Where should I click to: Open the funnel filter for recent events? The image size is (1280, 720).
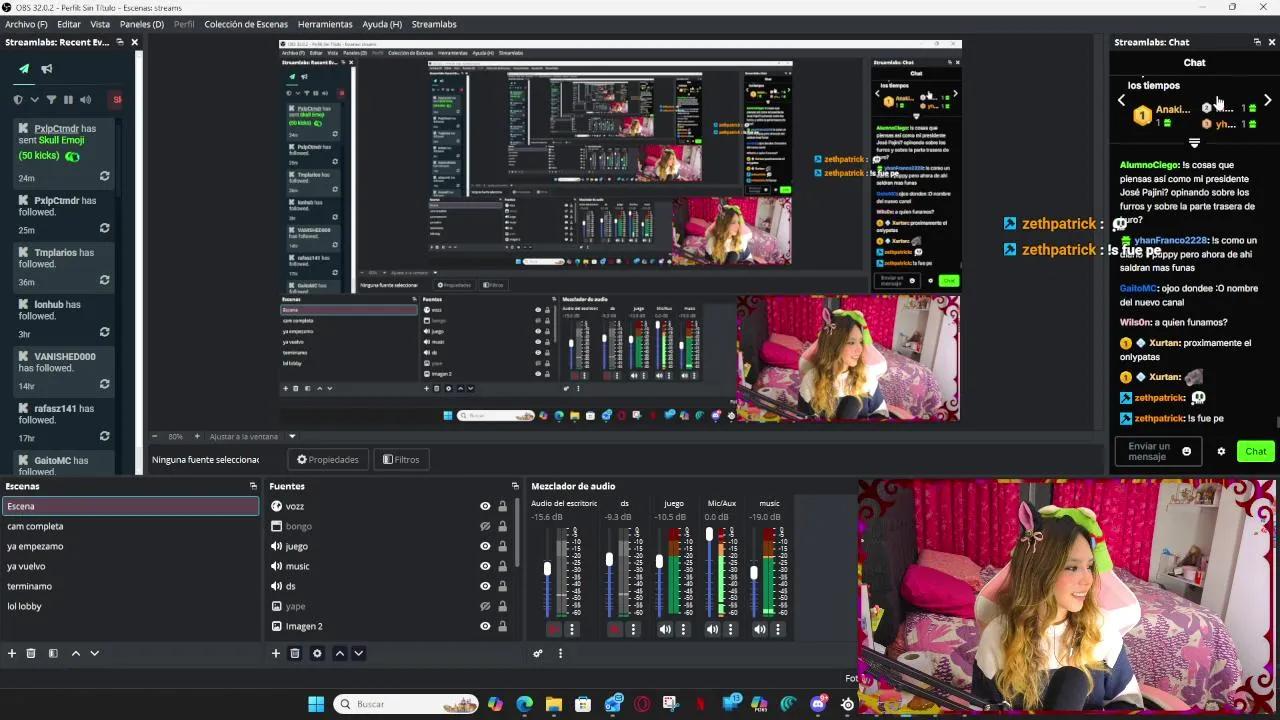51,100
